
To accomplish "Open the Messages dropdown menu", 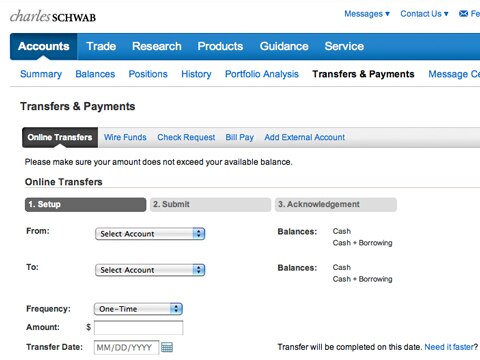I will coord(367,14).
